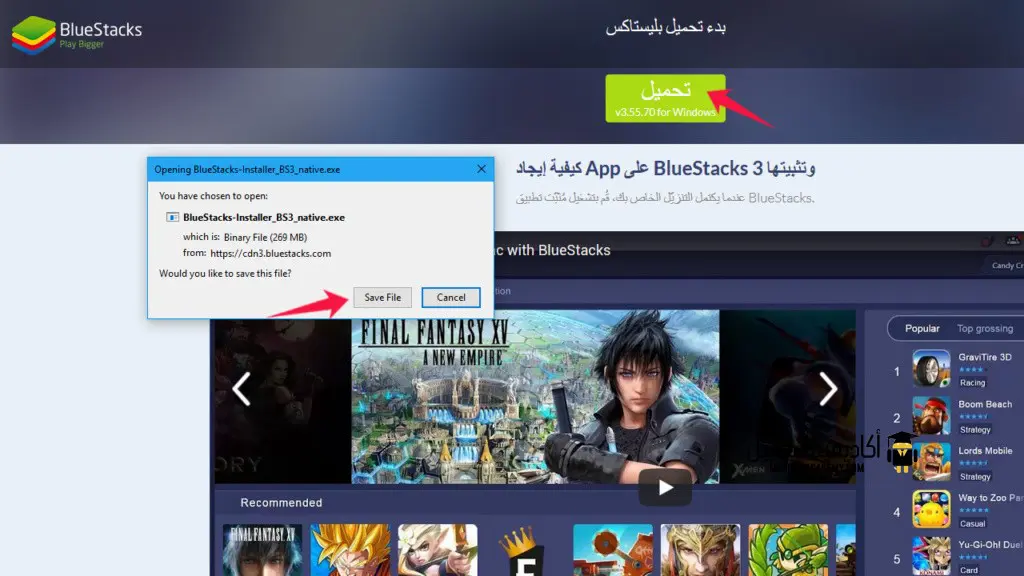Open the Boom Beach app icon
The image size is (1024, 576).
(x=931, y=415)
